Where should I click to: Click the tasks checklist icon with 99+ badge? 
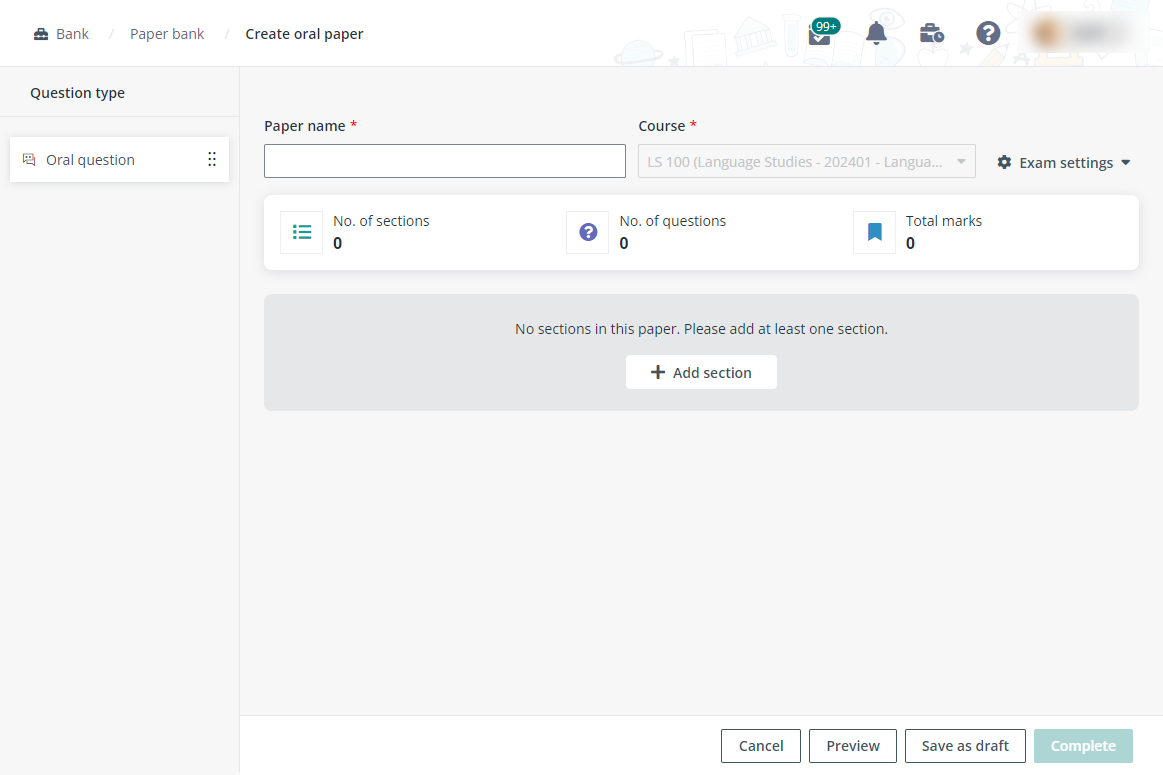(820, 36)
